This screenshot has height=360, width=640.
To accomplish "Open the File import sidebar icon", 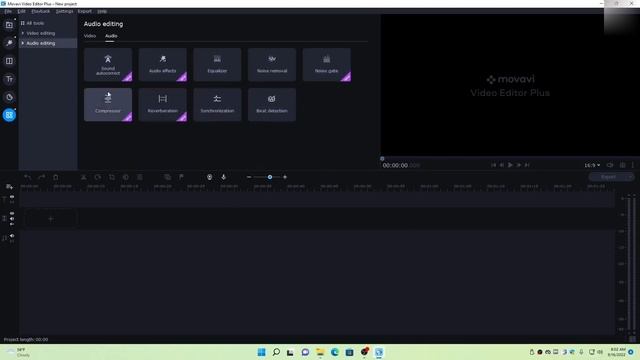I will point(9,25).
